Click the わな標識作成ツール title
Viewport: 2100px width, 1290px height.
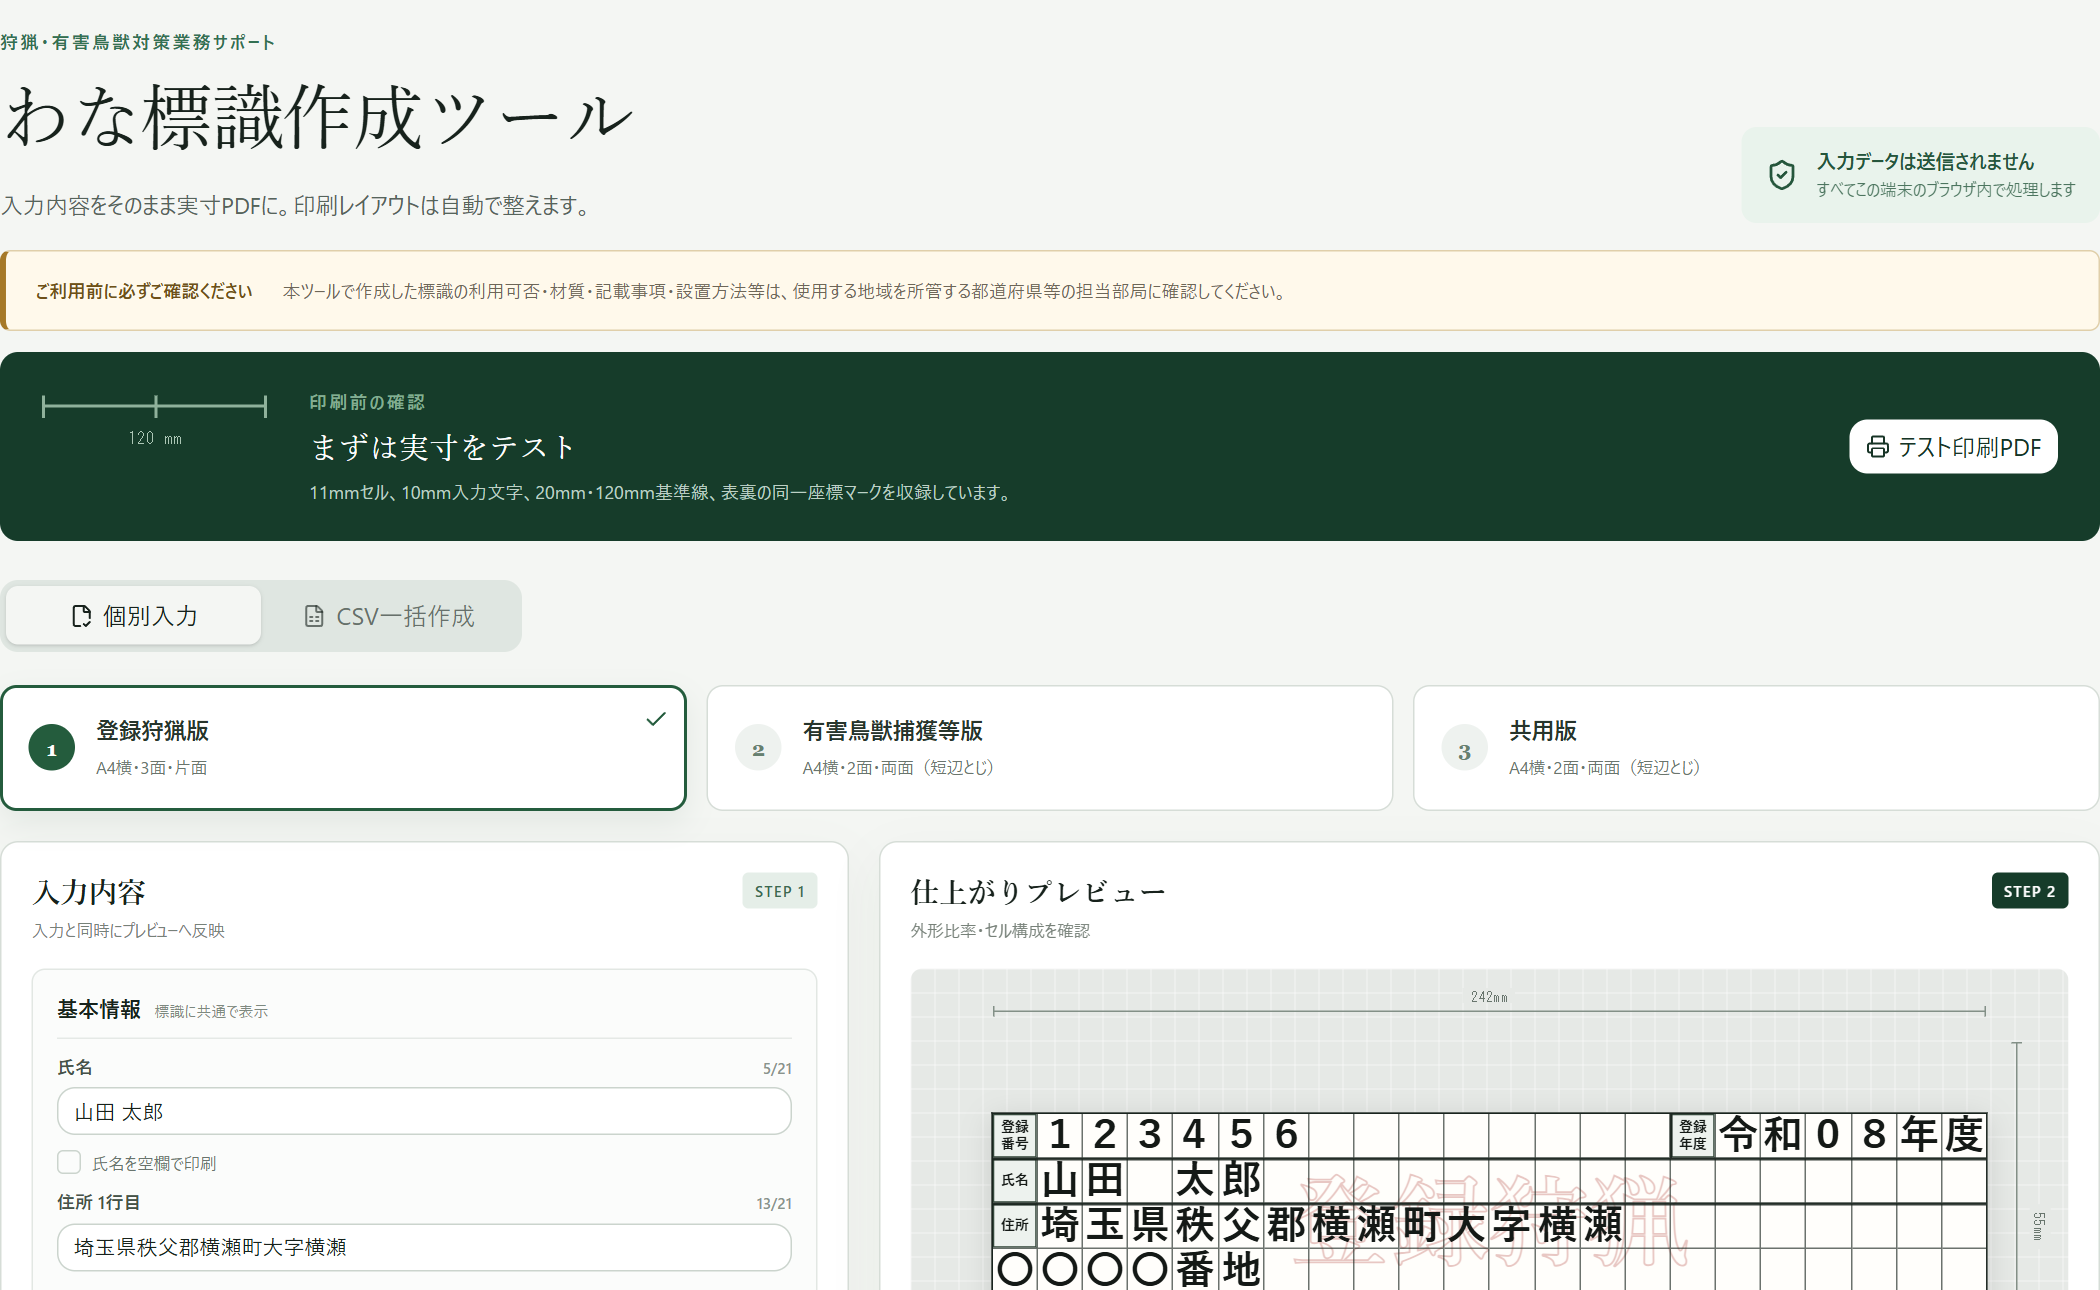tap(318, 117)
